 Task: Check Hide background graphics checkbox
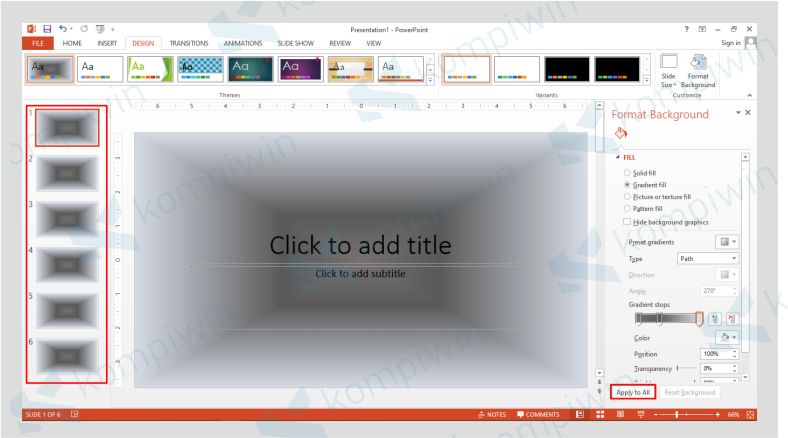[x=627, y=222]
